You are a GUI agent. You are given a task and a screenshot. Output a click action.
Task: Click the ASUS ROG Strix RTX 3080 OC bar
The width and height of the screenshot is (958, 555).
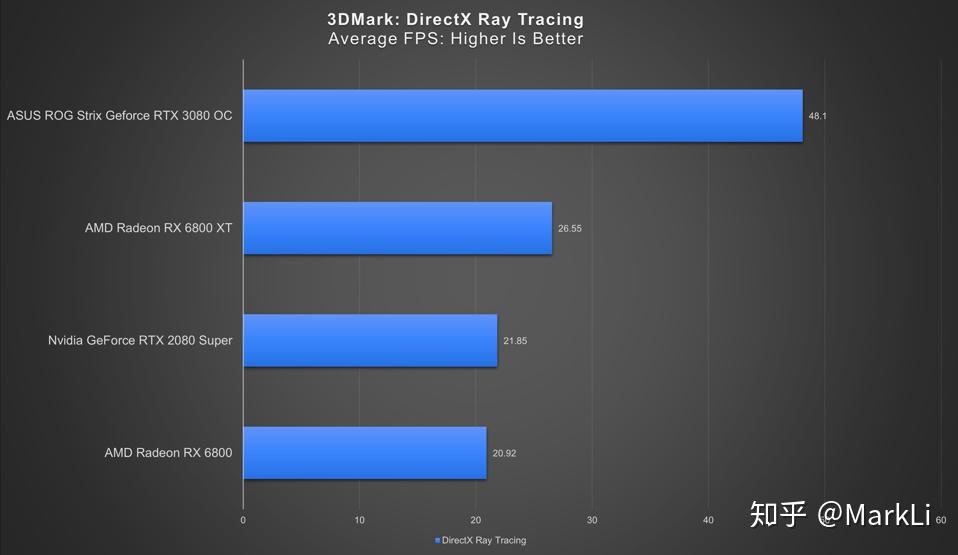(523, 116)
